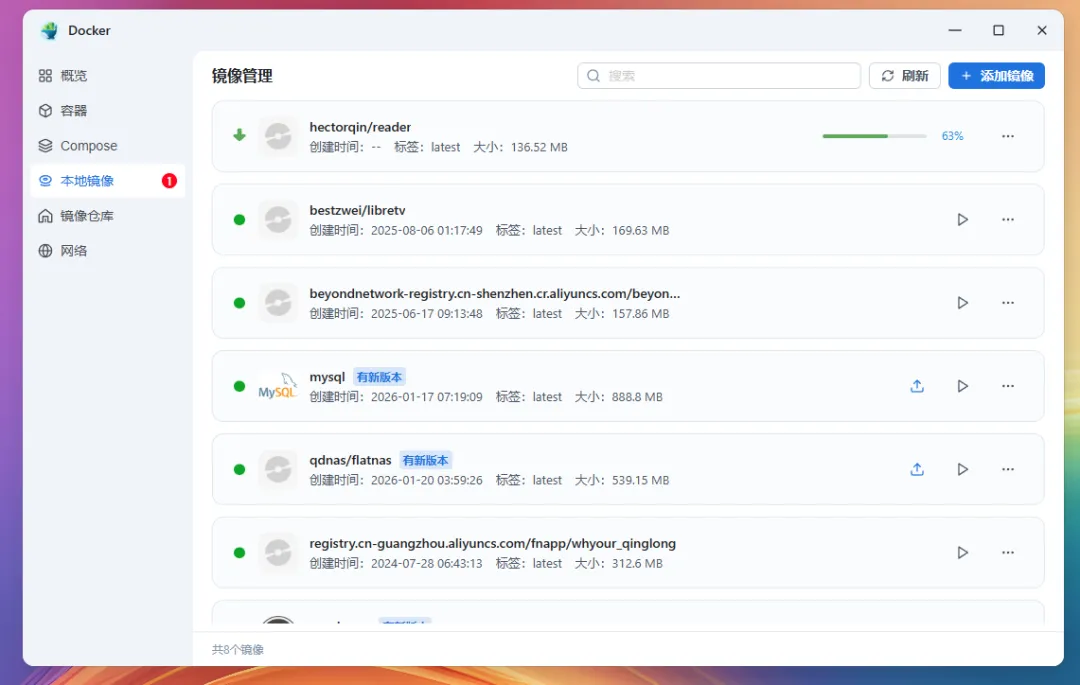Image resolution: width=1080 pixels, height=685 pixels.
Task: Click the bestzwei/libretv image thumbnail
Action: click(x=278, y=220)
